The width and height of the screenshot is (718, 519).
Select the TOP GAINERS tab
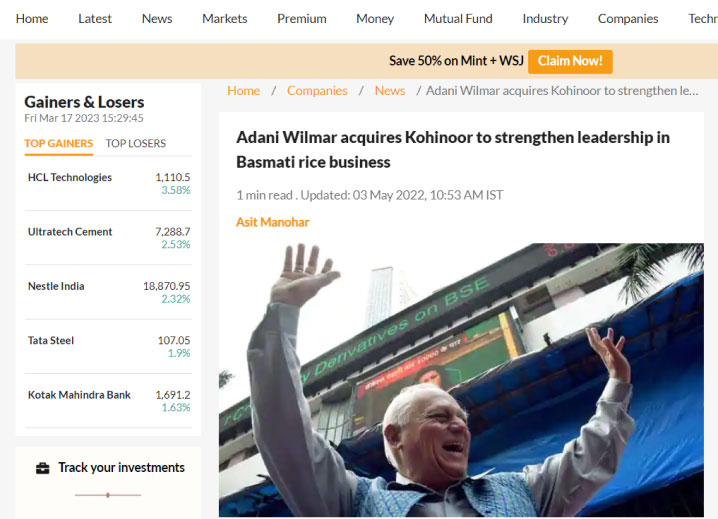[59, 143]
